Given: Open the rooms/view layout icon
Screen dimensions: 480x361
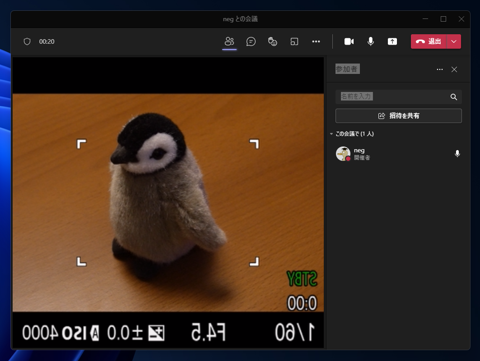Looking at the screenshot, I should point(294,42).
